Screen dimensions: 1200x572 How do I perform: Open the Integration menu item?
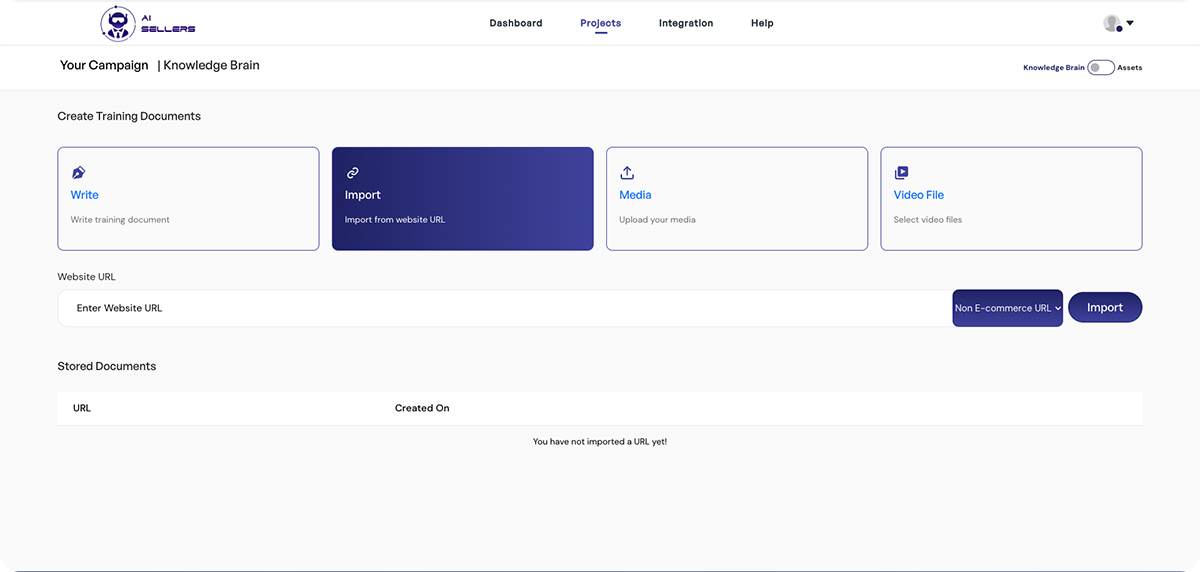685,23
